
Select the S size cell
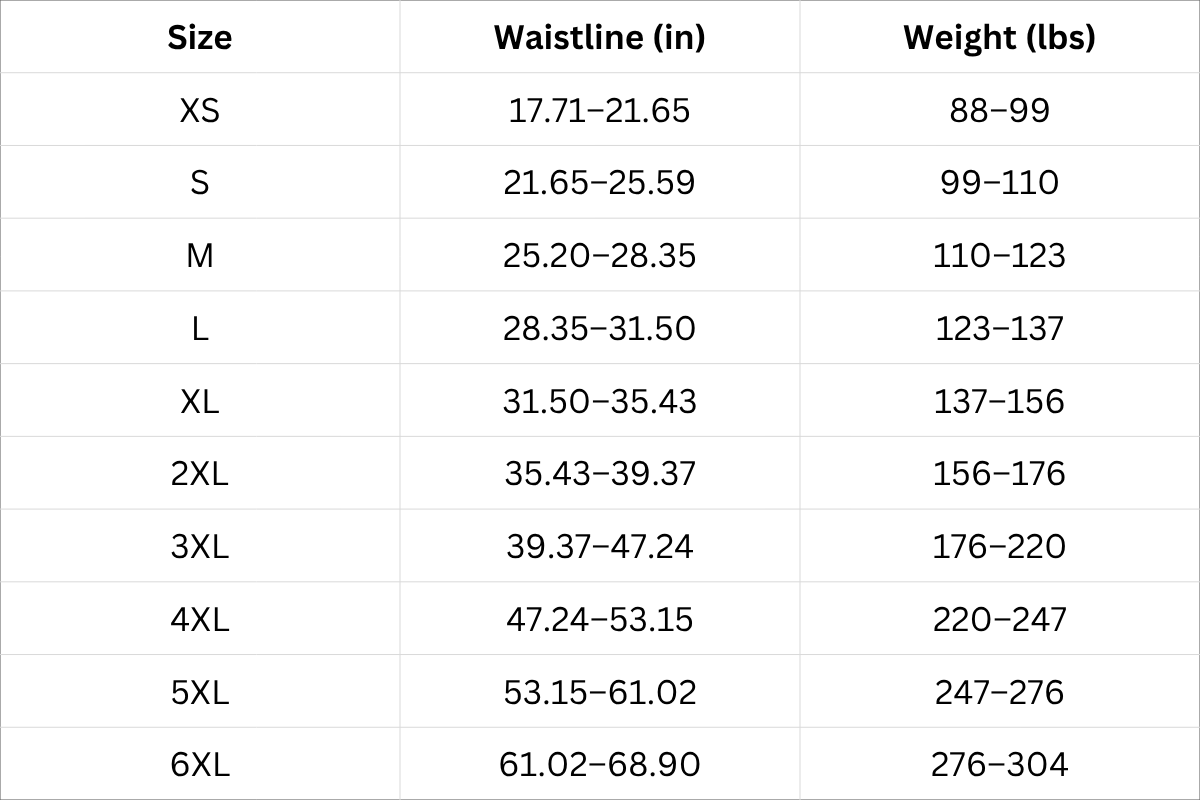(x=200, y=183)
